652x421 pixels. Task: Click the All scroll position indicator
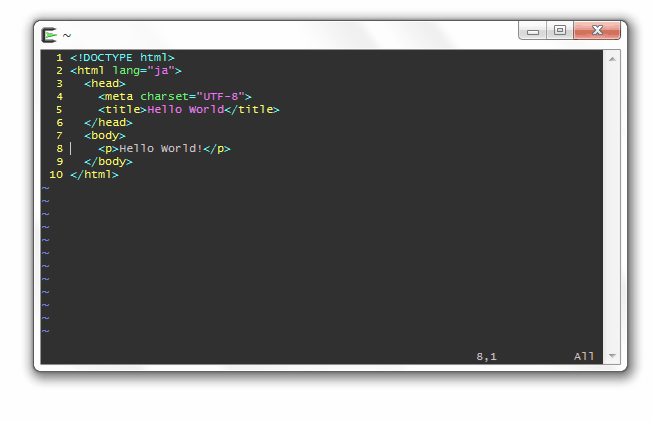584,357
